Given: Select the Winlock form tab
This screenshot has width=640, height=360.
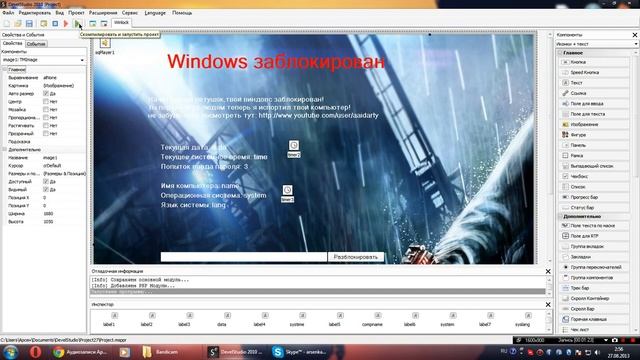Looking at the screenshot, I should [121, 23].
